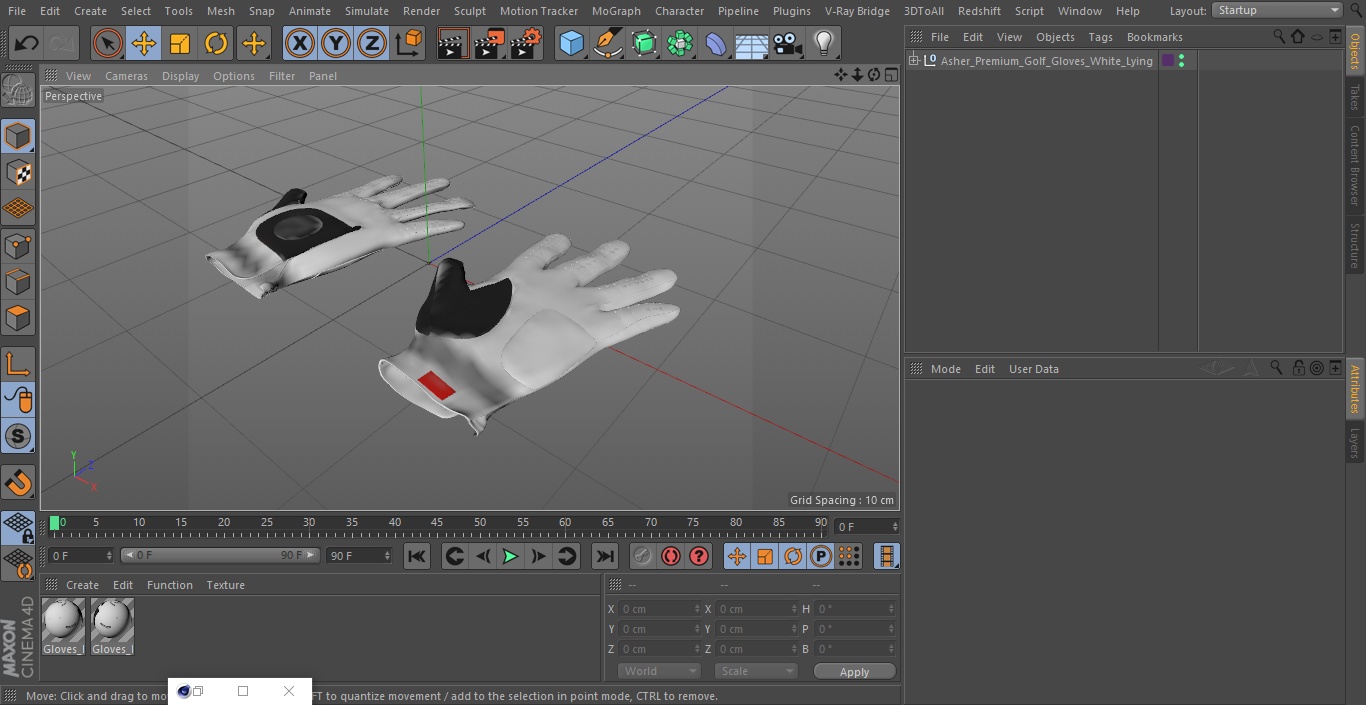Open the Mesh menu
The image size is (1366, 705).
tap(220, 11)
